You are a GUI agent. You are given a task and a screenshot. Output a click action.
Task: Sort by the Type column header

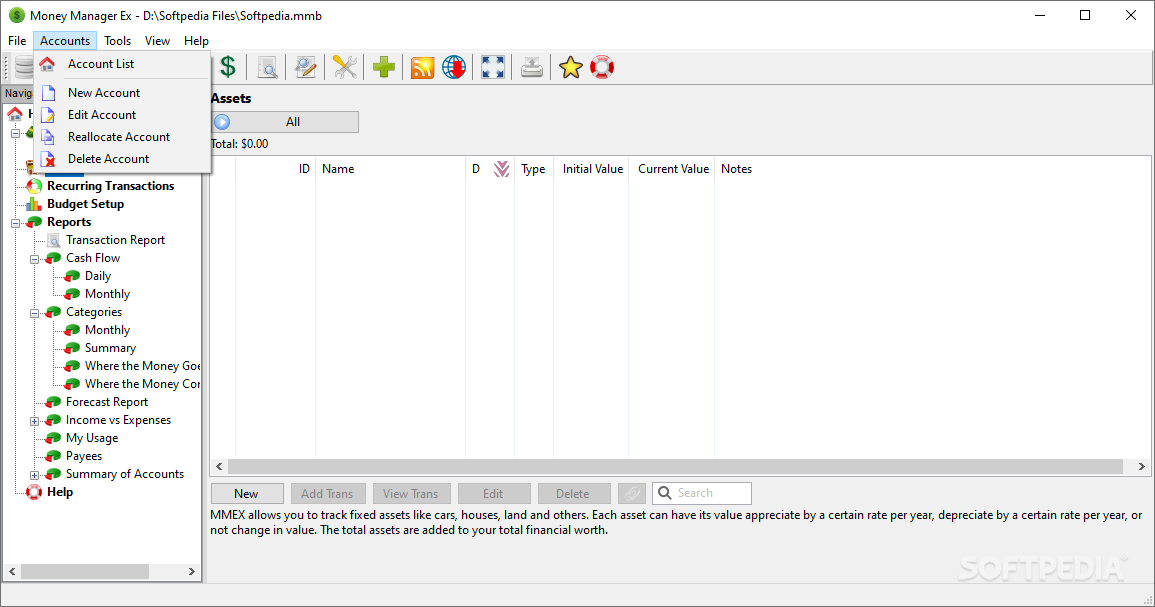pyautogui.click(x=534, y=169)
